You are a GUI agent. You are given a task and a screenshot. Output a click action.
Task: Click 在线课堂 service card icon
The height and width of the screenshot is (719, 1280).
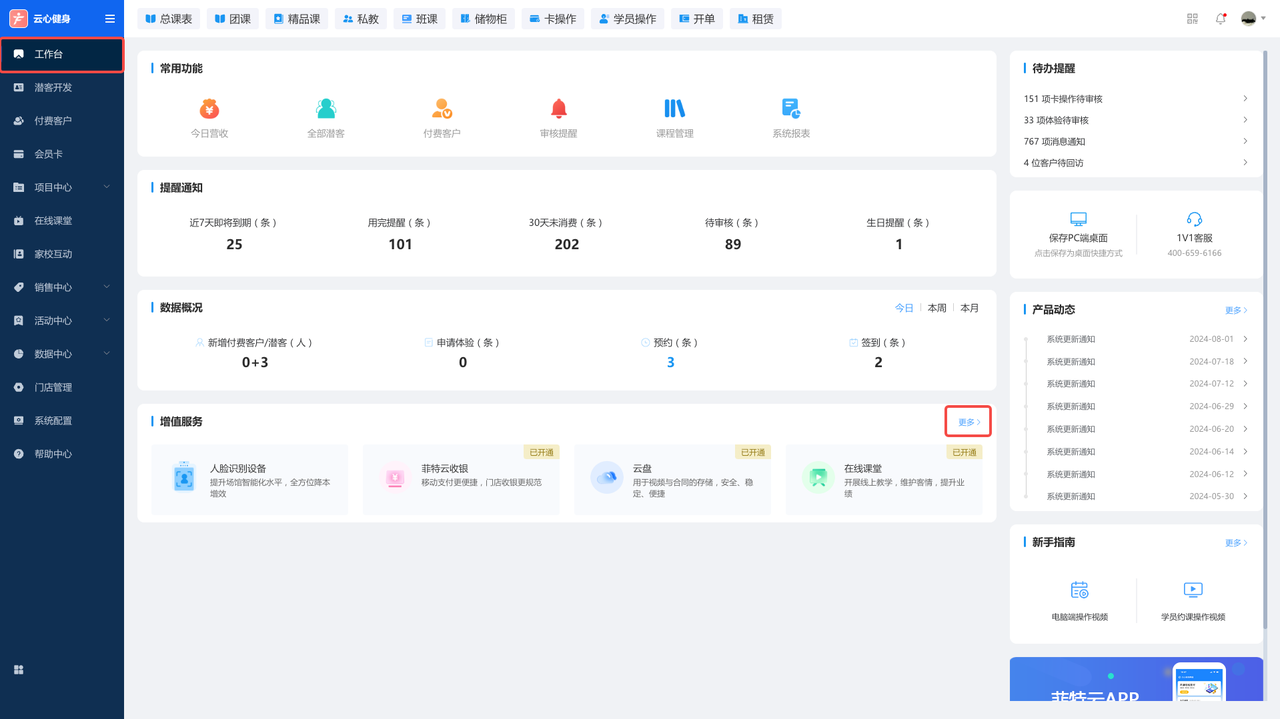818,478
